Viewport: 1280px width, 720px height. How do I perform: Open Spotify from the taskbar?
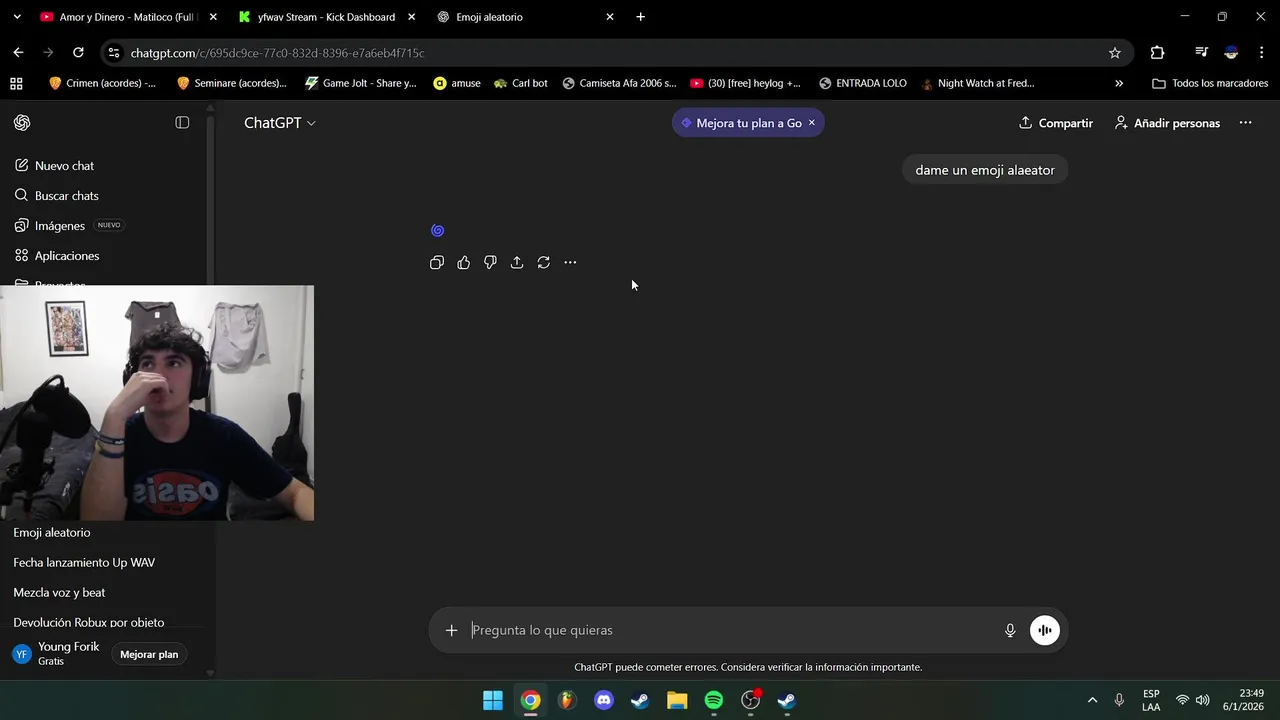point(714,700)
